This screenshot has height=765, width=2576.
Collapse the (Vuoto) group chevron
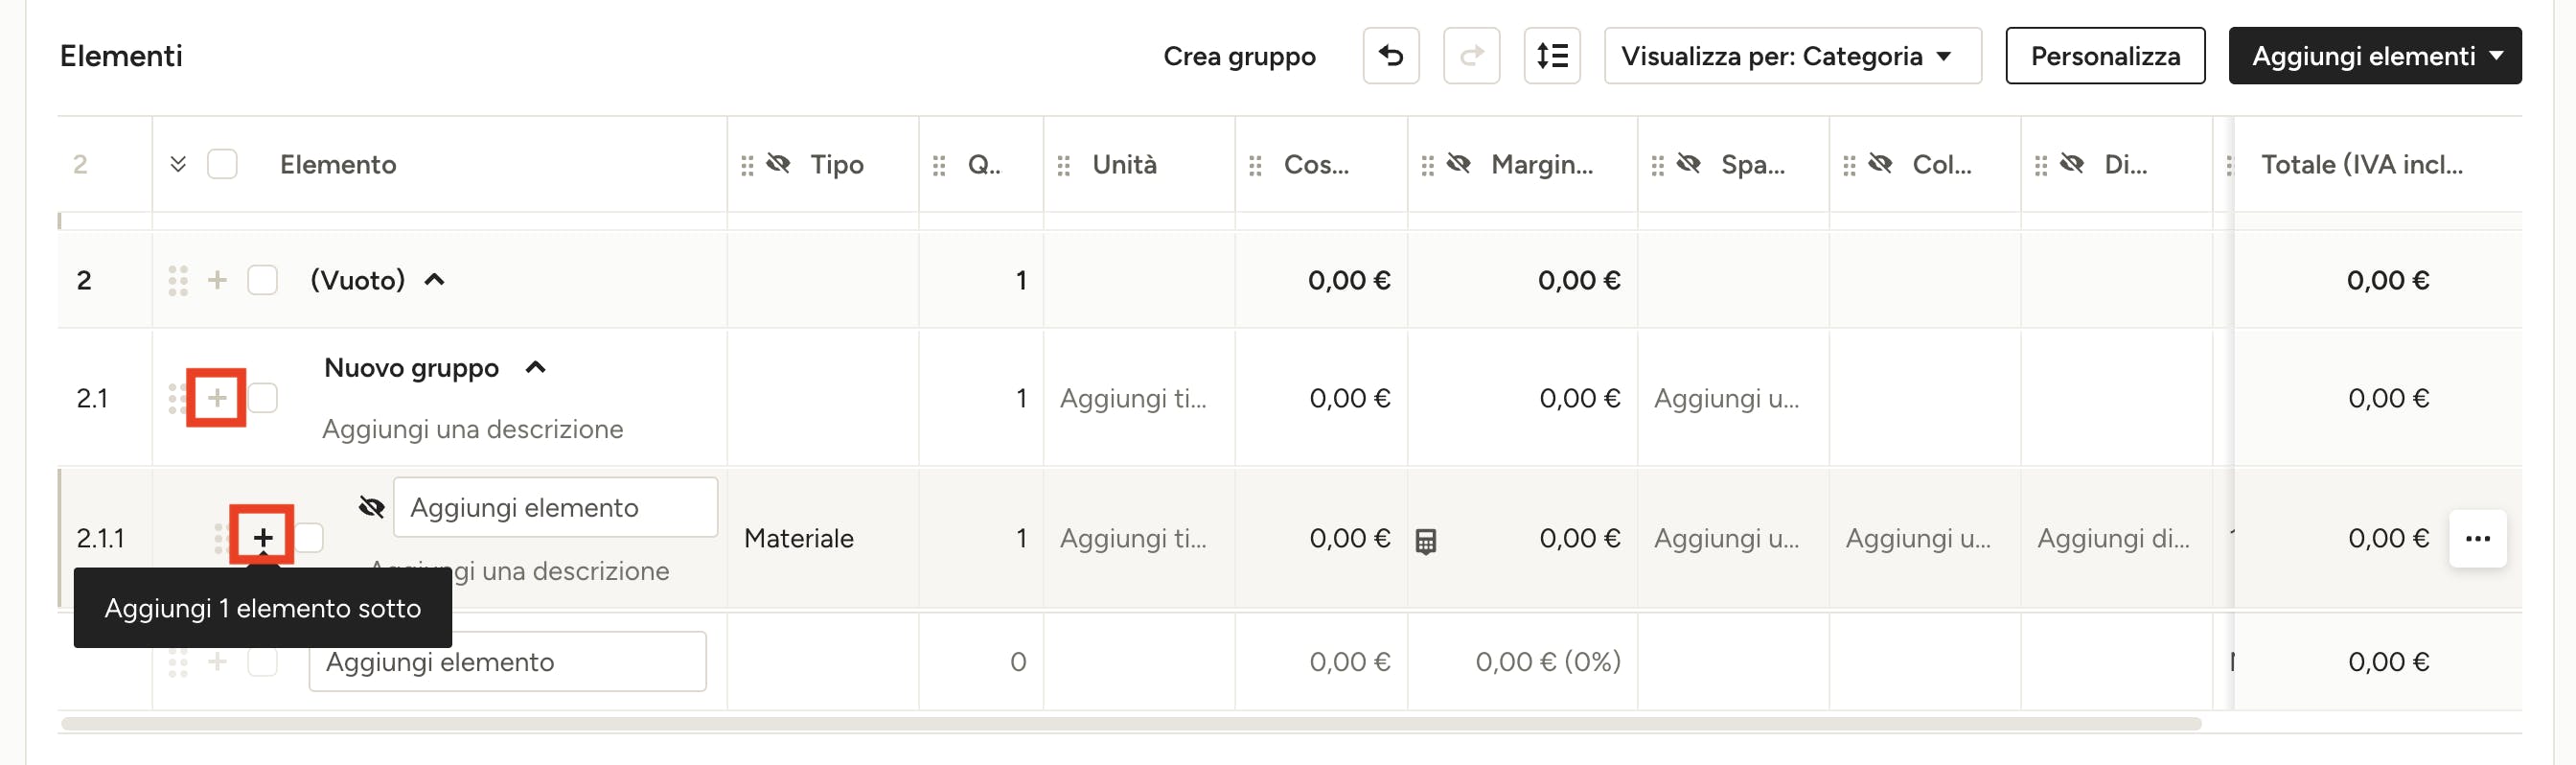click(434, 280)
